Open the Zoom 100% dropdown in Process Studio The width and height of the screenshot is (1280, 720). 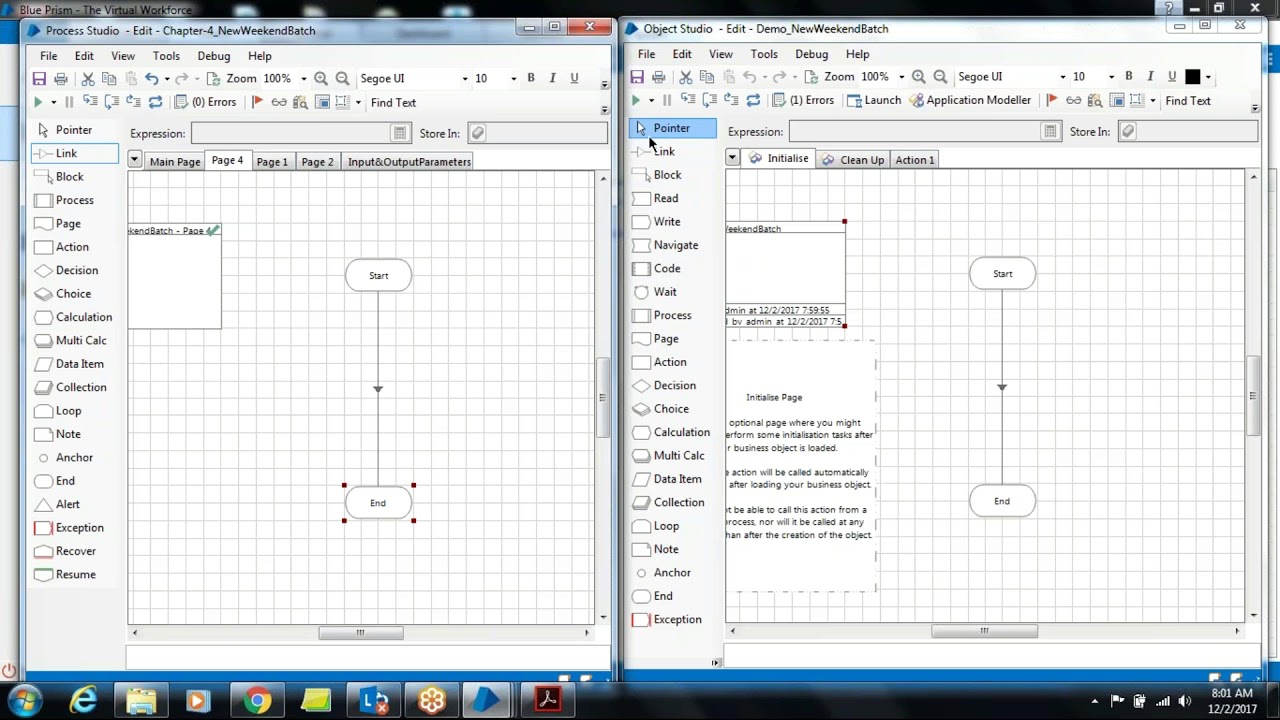tap(303, 79)
